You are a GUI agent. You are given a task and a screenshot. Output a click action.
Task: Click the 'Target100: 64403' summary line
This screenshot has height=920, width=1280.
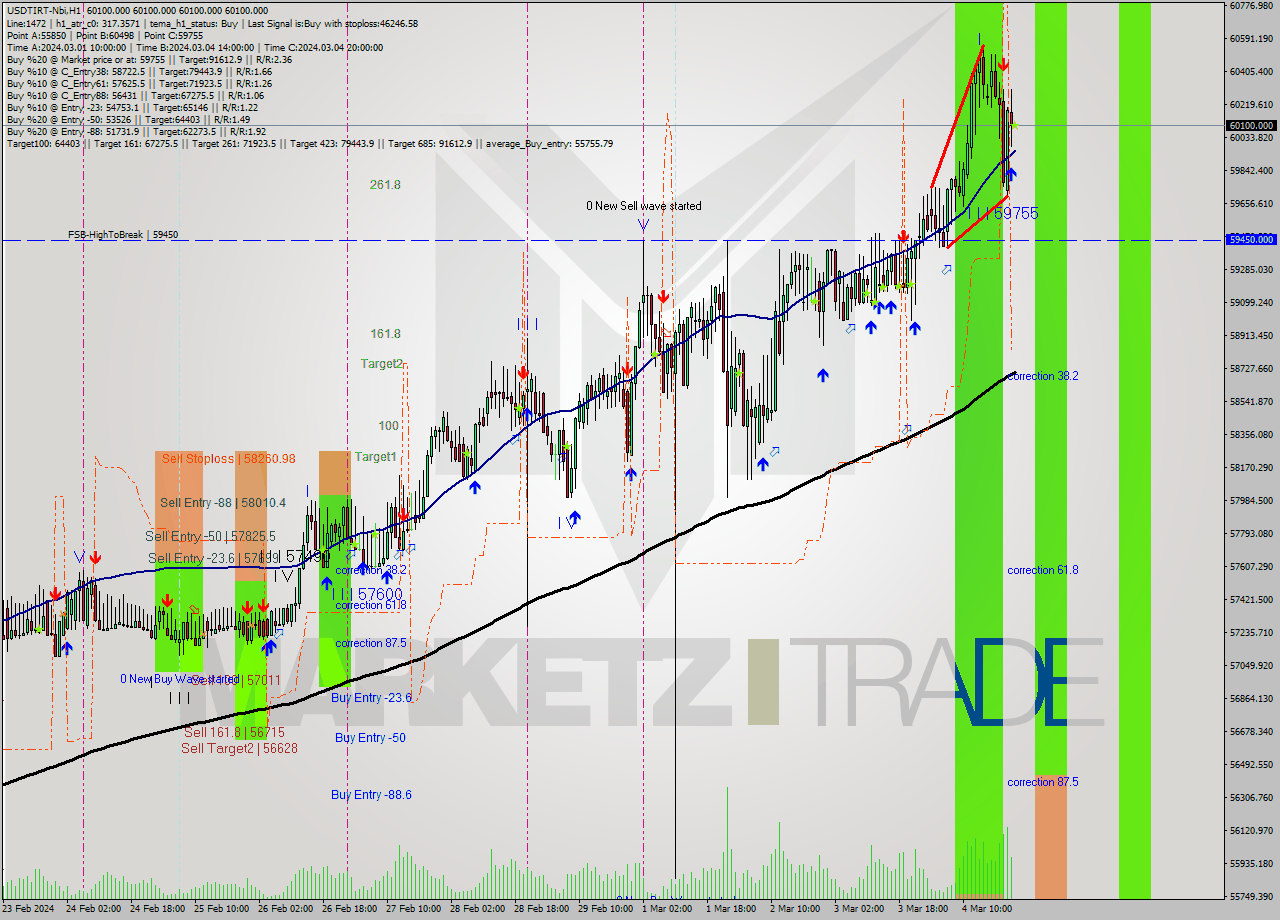[310, 143]
